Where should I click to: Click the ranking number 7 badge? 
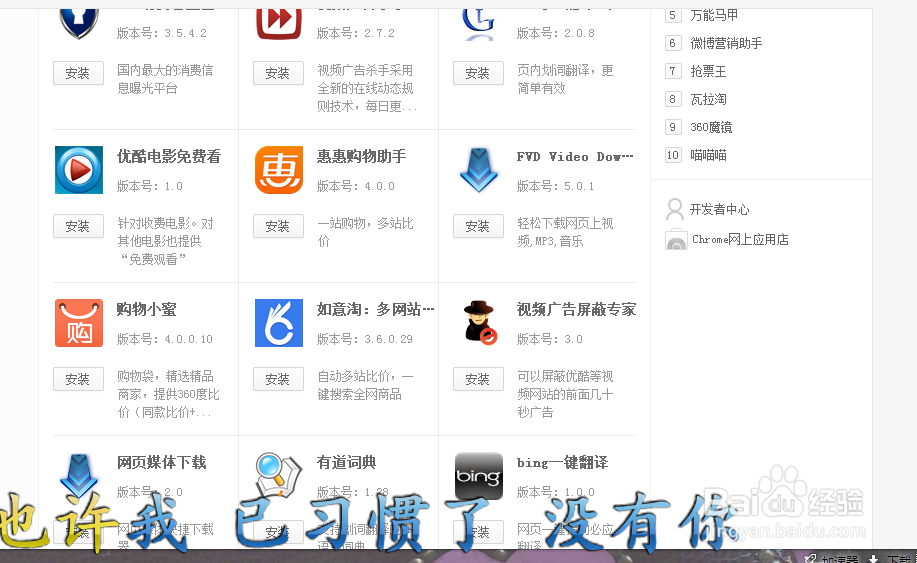pos(673,71)
